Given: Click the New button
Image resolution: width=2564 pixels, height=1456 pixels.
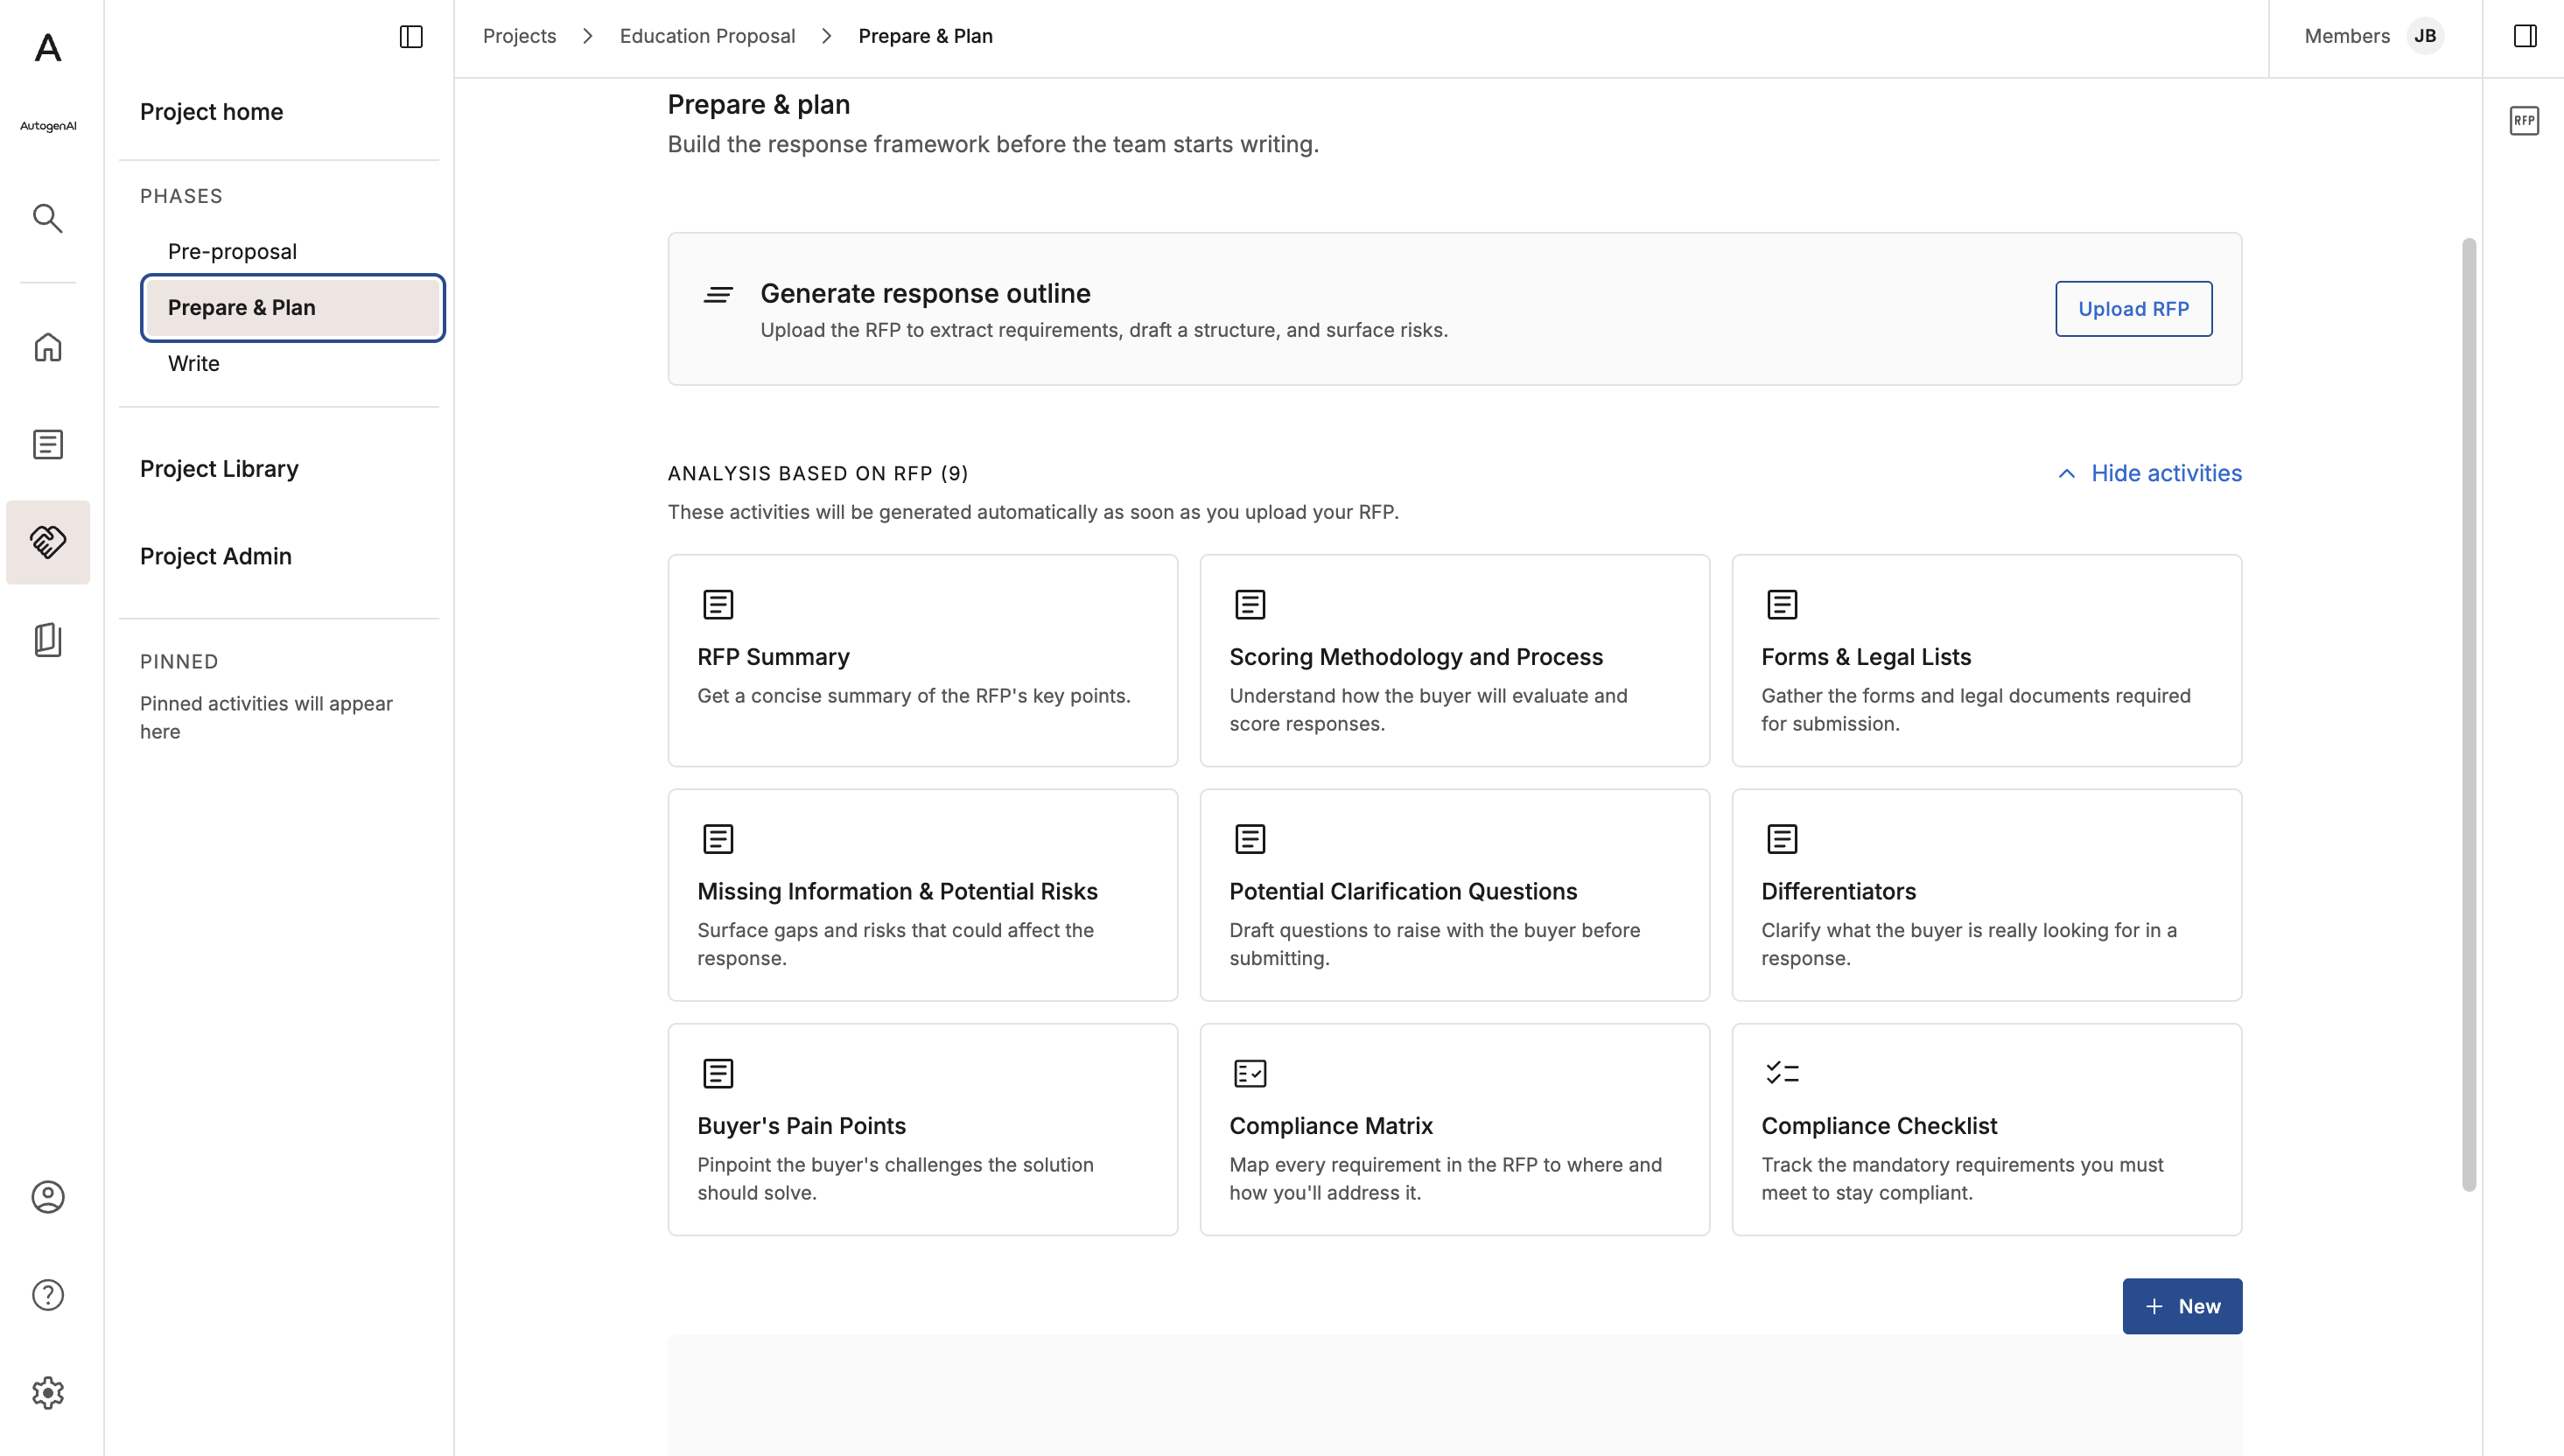Looking at the screenshot, I should coord(2182,1306).
